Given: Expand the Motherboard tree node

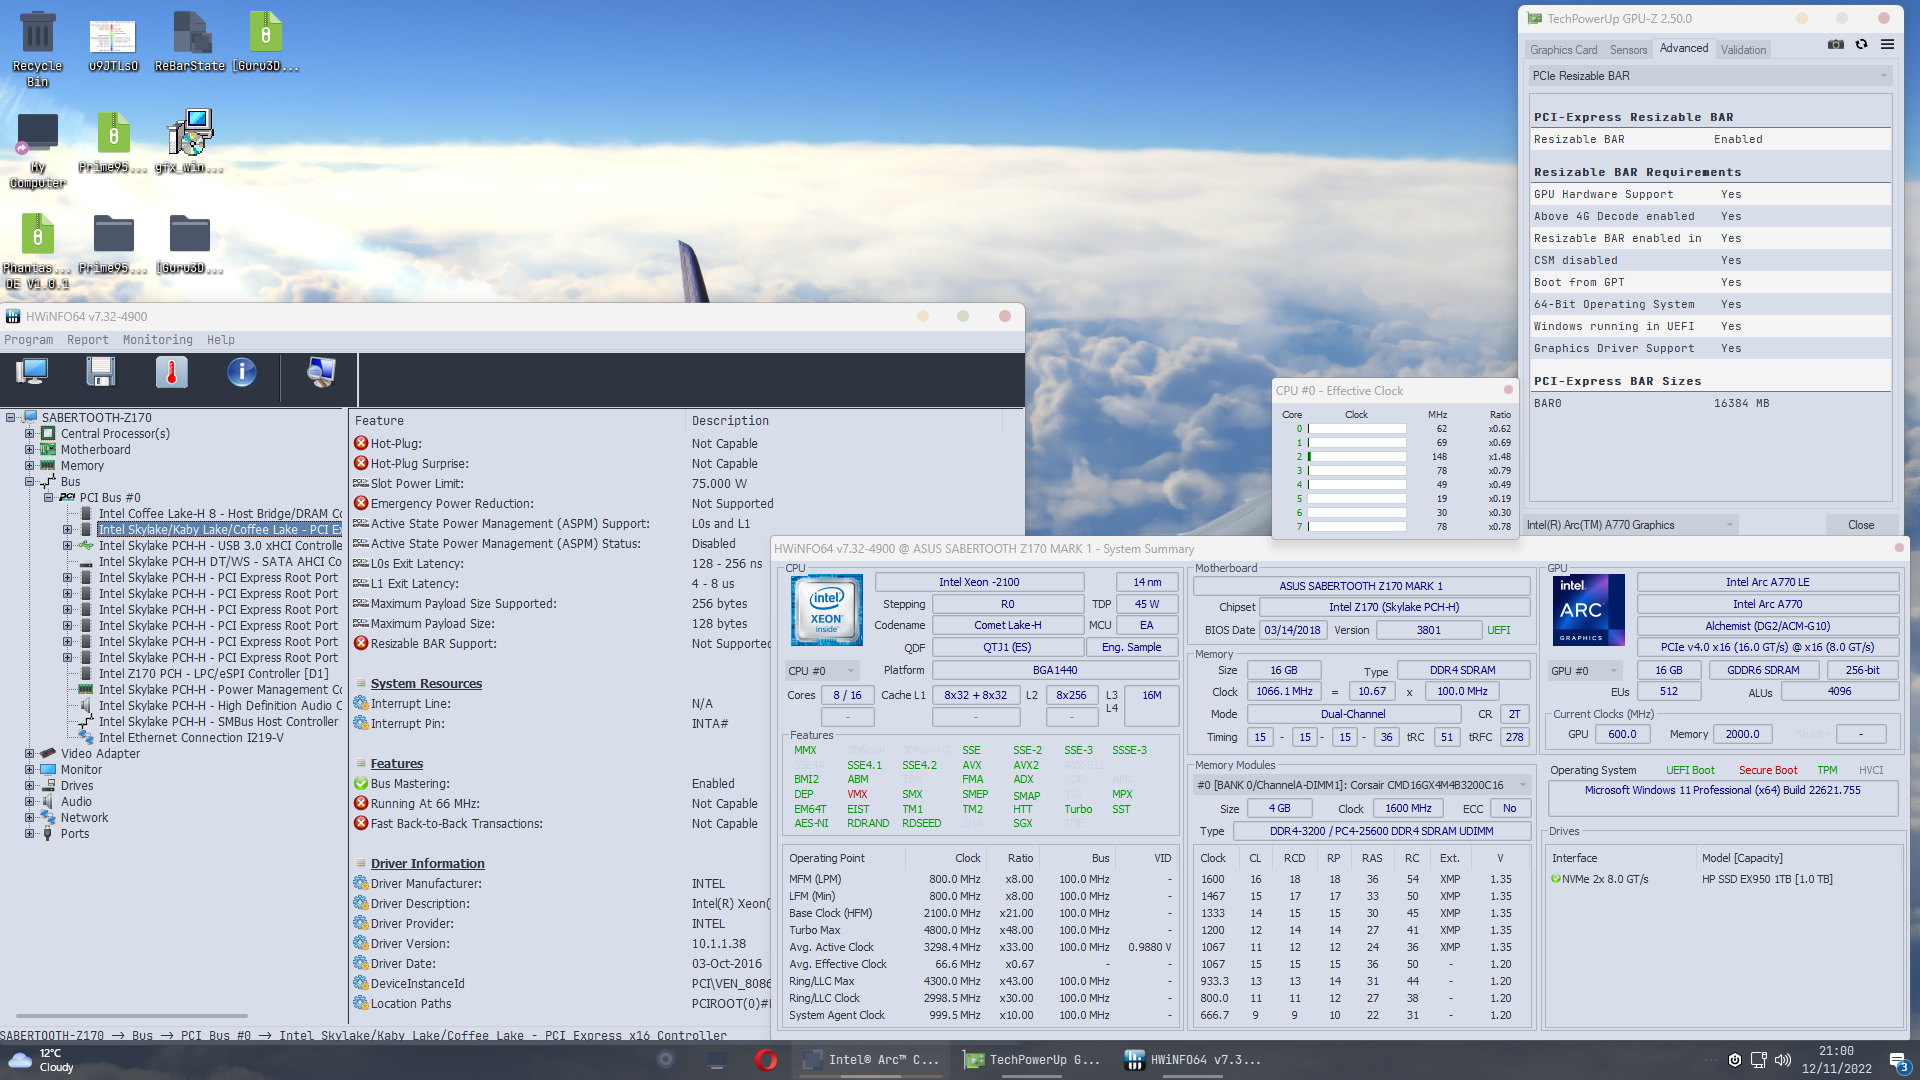Looking at the screenshot, I should pos(29,450).
